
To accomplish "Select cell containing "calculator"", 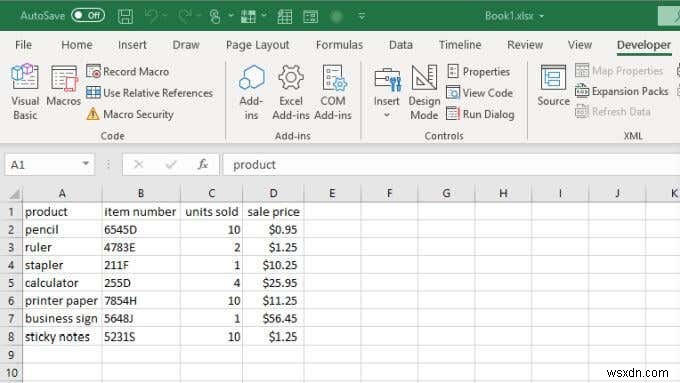I will point(62,283).
